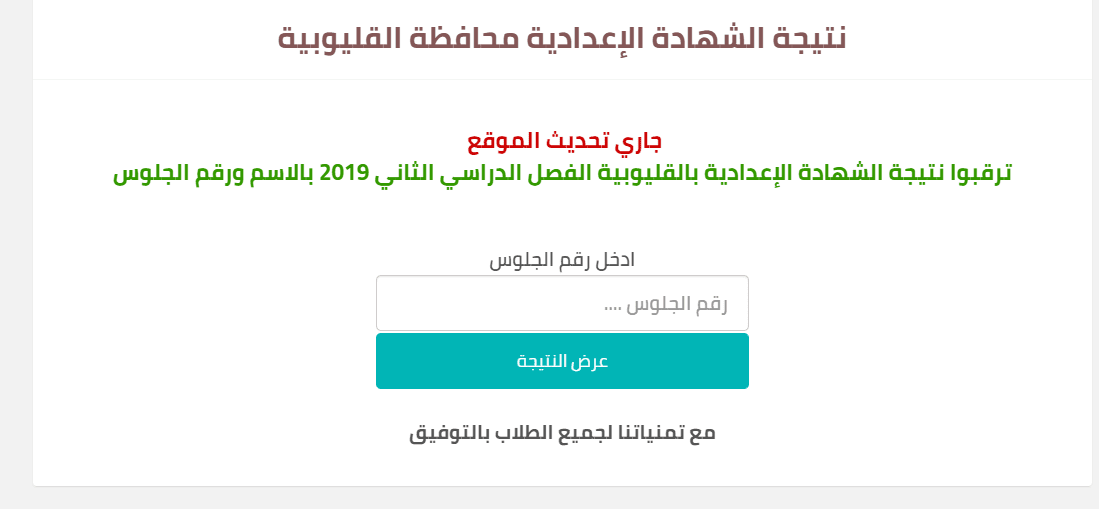1099x509 pixels.
Task: Click the word الطلاب in the footer message
Action: (x=523, y=432)
